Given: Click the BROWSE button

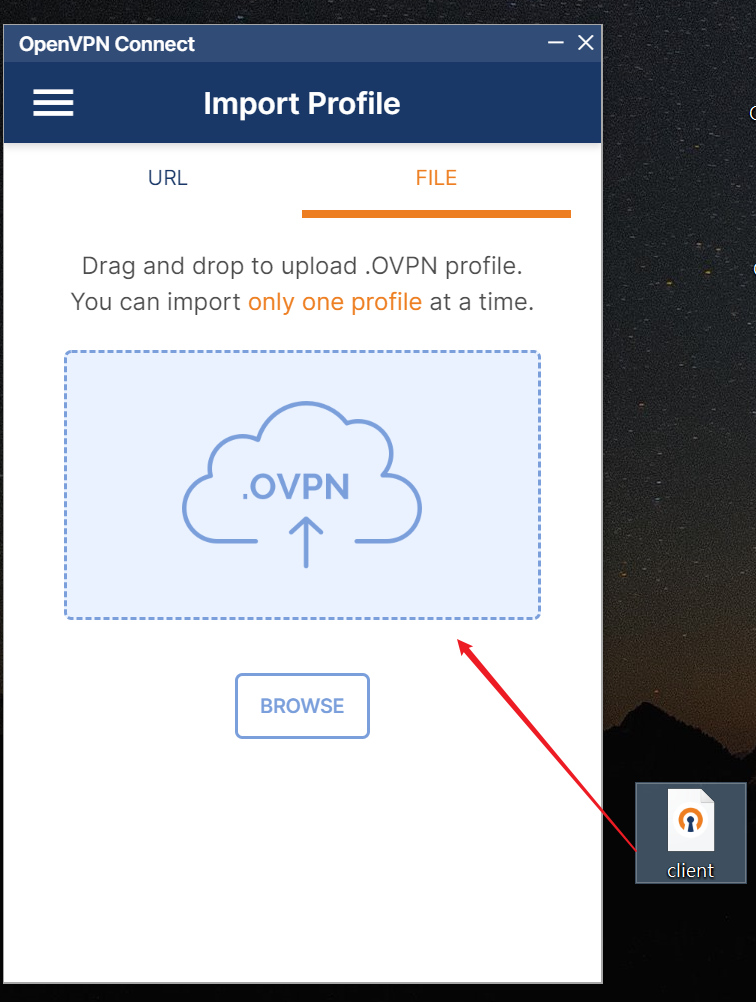Looking at the screenshot, I should [x=302, y=705].
